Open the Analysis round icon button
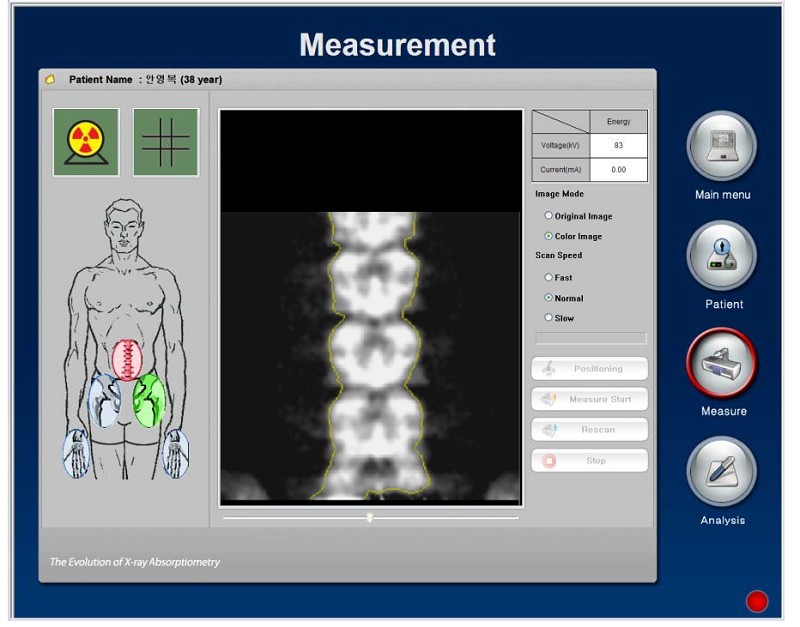Screen dimensions: 800x627 tap(721, 471)
